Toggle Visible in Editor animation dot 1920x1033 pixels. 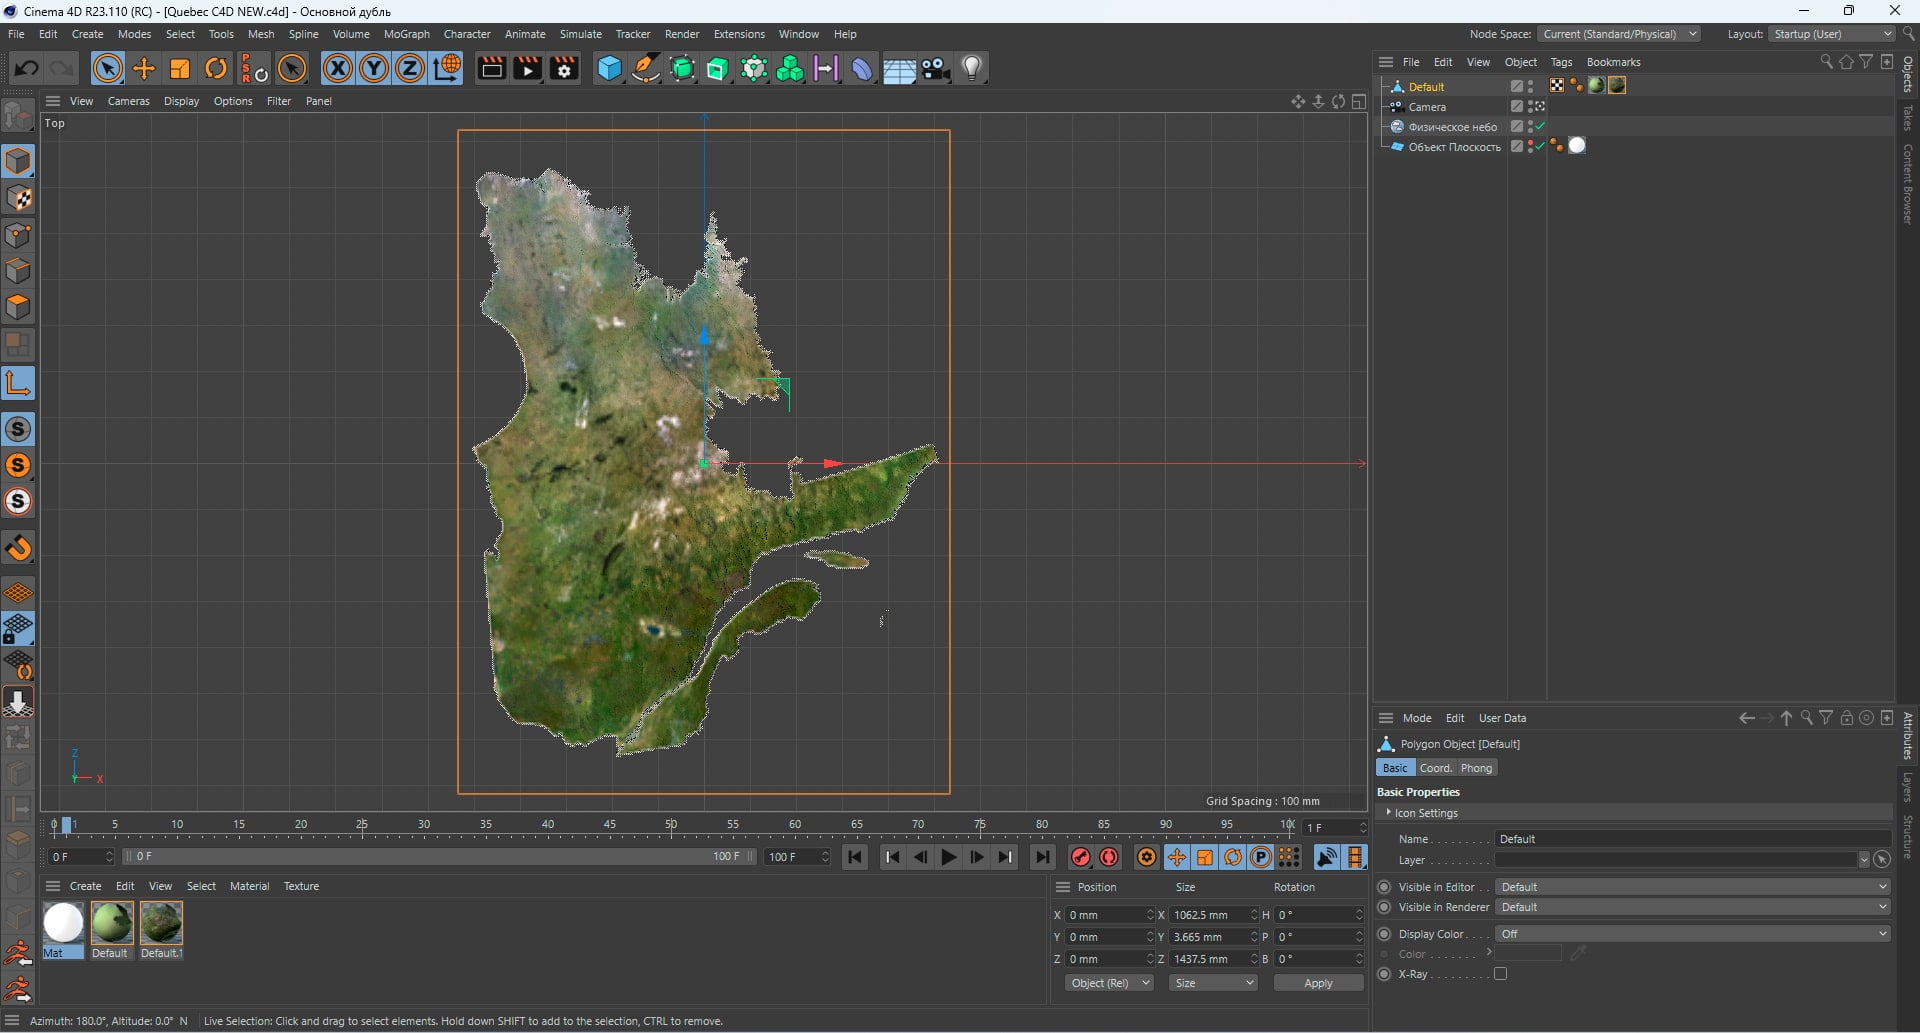pos(1384,887)
